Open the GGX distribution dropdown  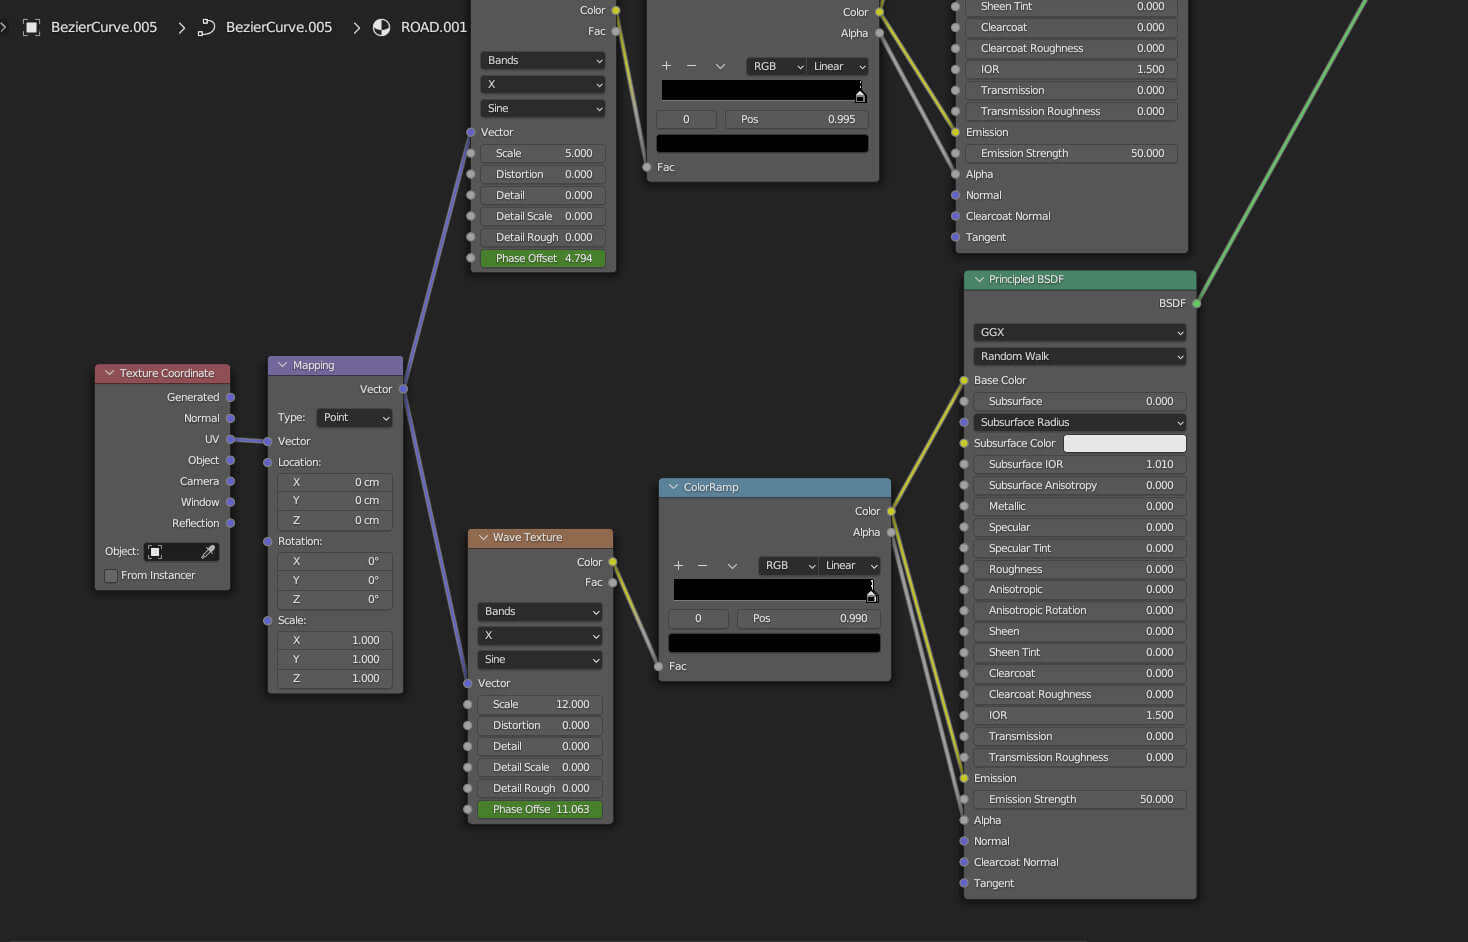(1079, 332)
